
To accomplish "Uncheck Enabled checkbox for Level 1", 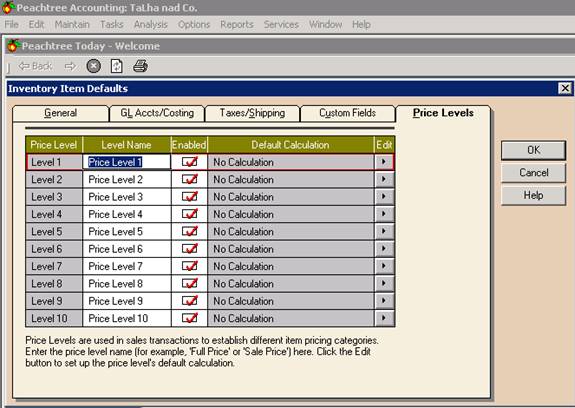I will [x=190, y=162].
